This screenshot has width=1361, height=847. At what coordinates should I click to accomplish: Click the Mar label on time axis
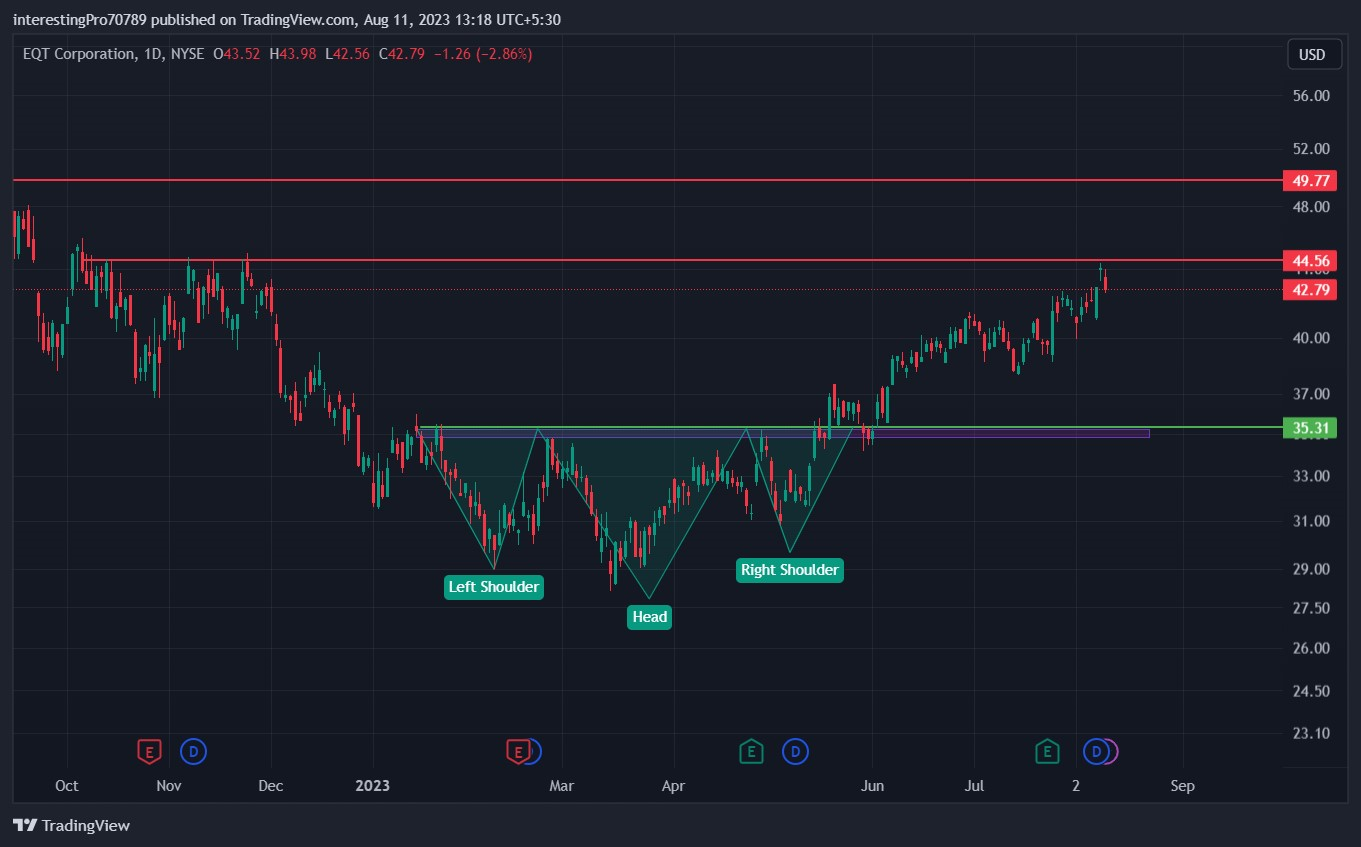pyautogui.click(x=561, y=786)
